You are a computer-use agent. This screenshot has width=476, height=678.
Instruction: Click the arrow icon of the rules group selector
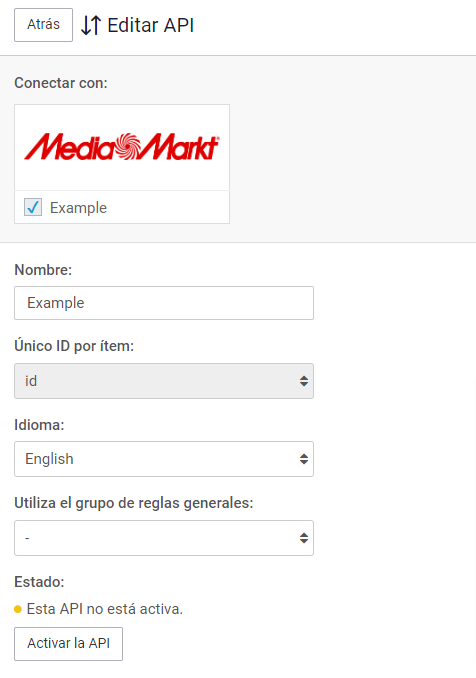304,538
